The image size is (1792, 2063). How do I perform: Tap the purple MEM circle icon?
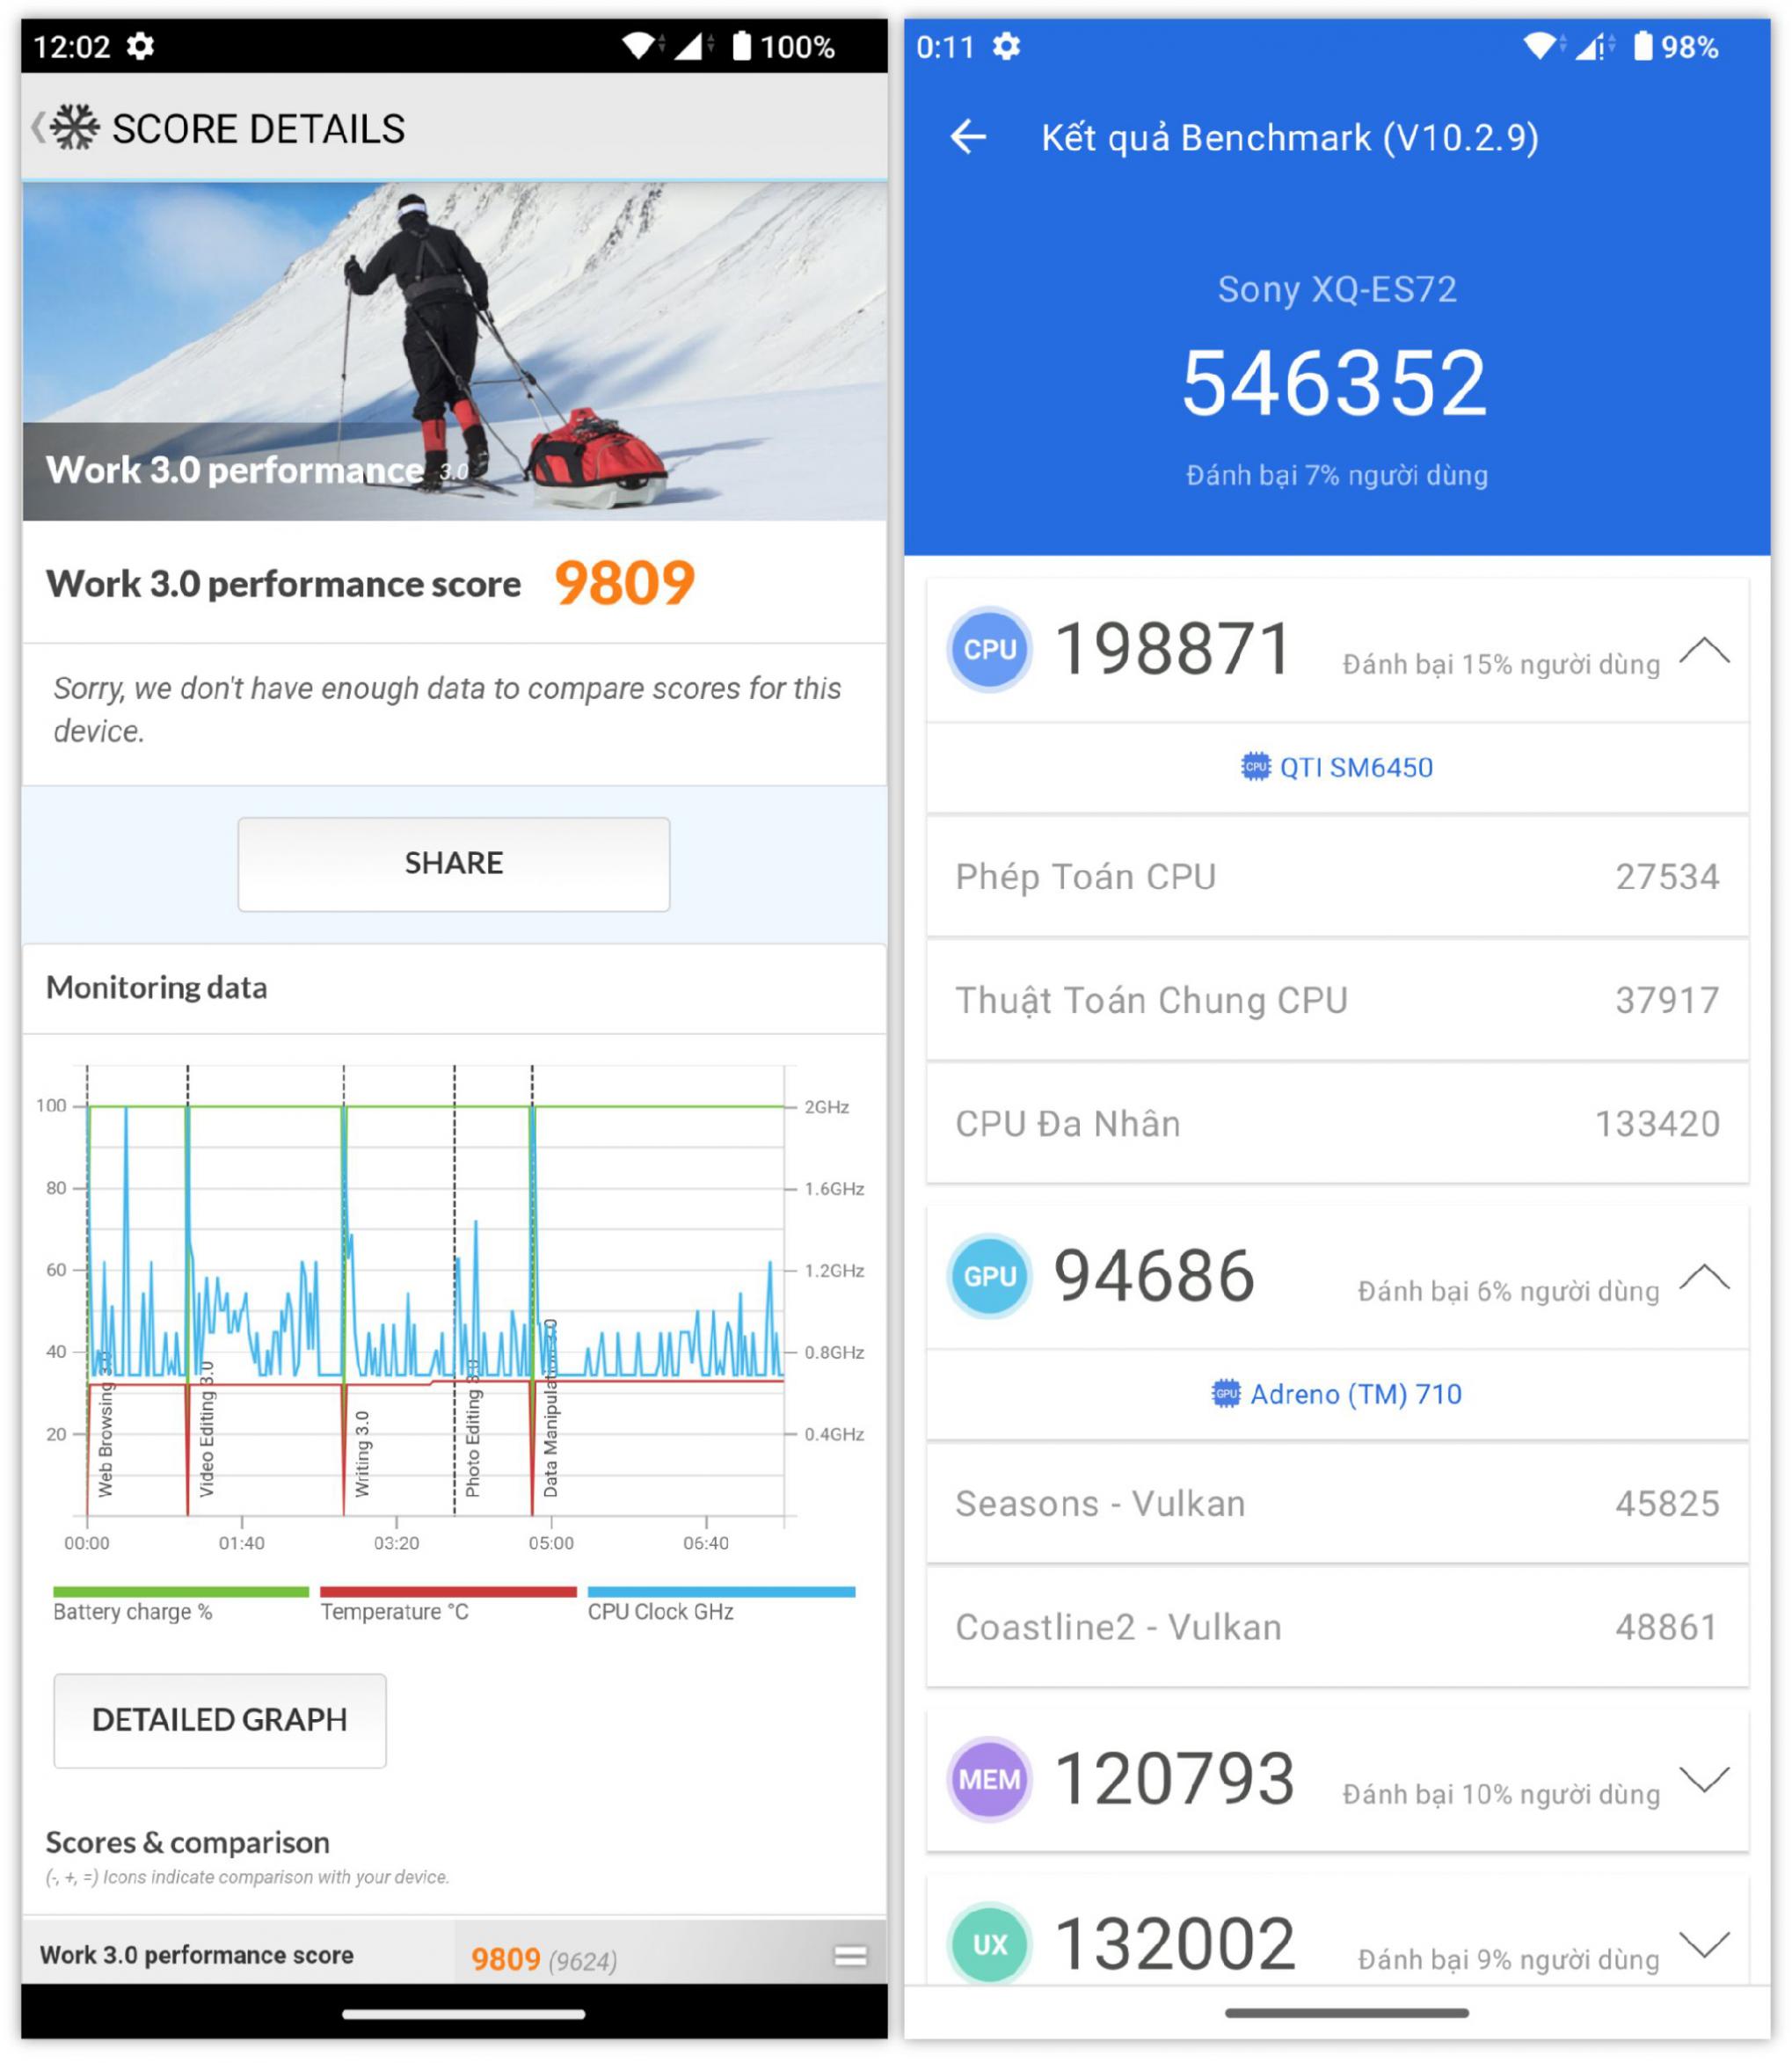coord(989,1780)
